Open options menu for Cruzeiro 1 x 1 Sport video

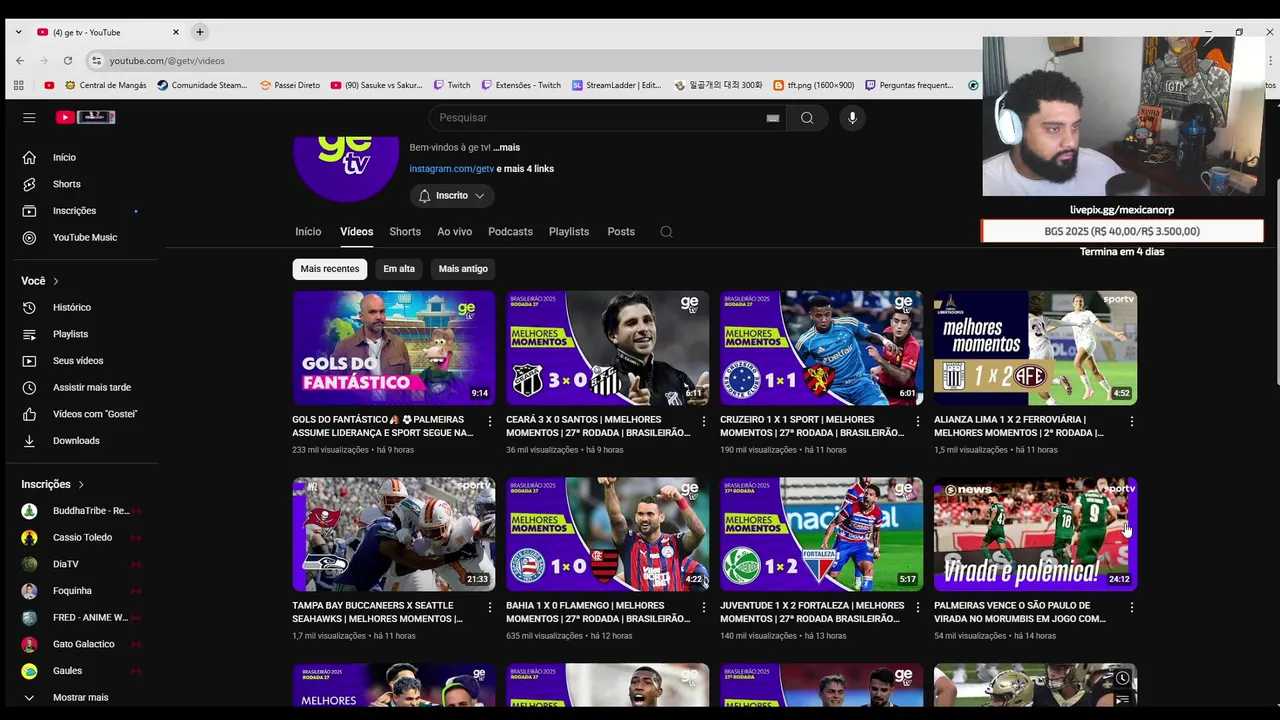point(917,422)
